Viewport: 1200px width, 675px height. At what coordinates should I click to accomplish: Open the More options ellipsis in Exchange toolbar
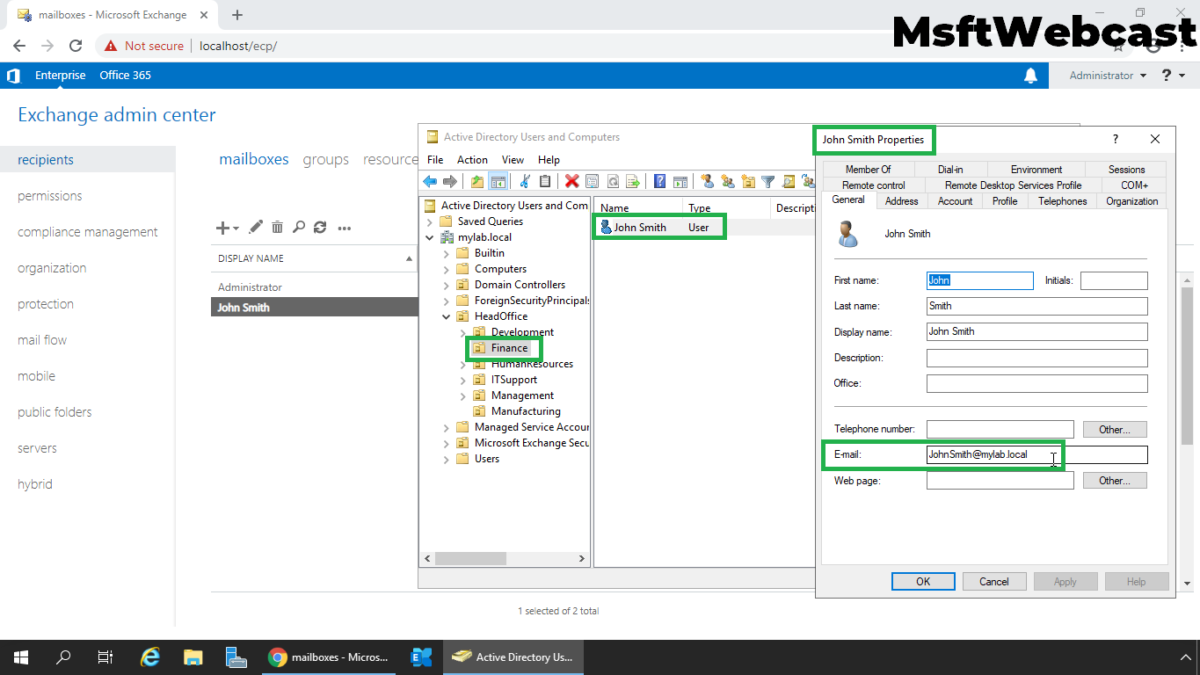pos(344,227)
